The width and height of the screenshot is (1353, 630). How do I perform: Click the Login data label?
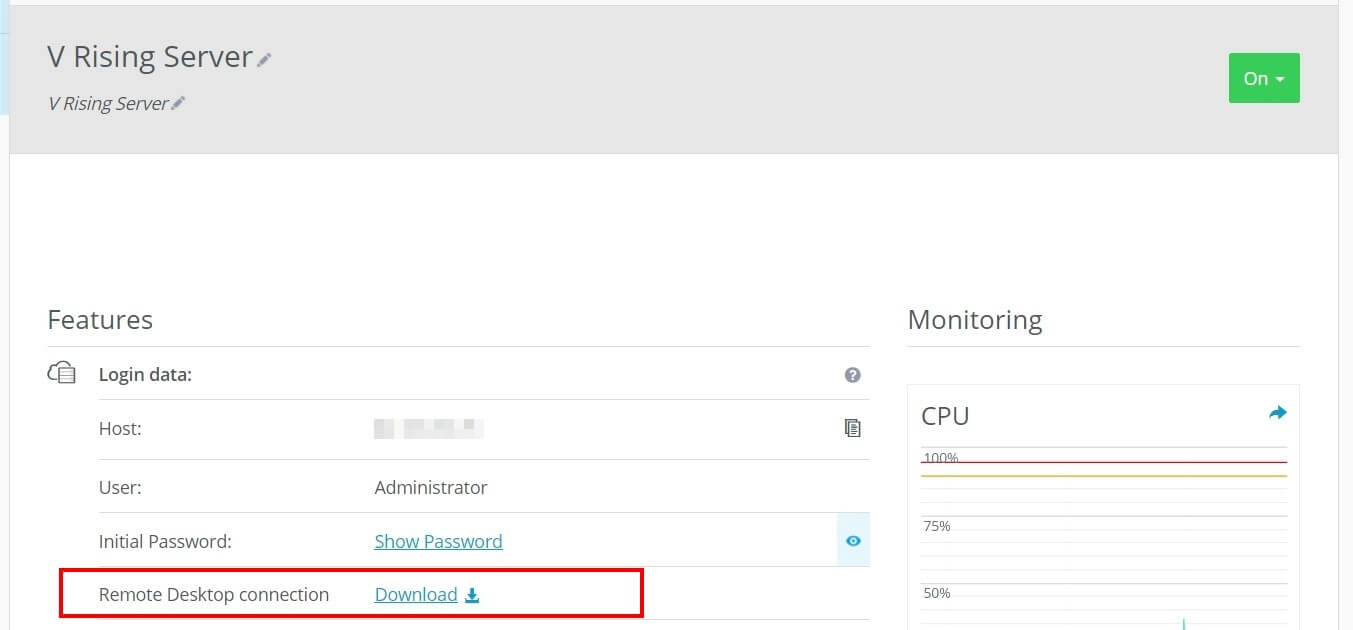coord(145,375)
